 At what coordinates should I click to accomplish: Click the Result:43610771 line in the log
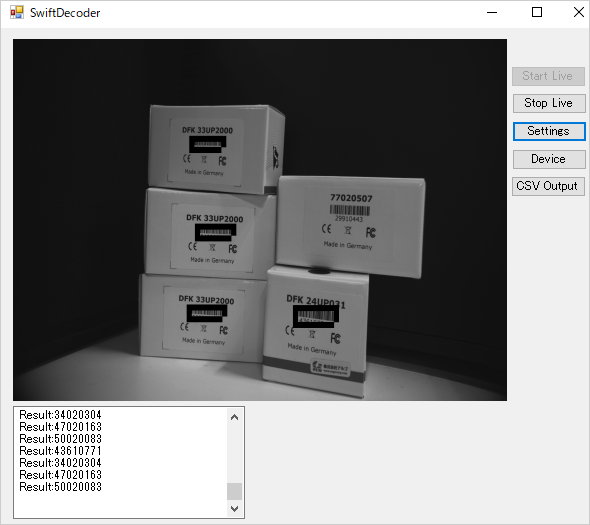pyautogui.click(x=60, y=451)
